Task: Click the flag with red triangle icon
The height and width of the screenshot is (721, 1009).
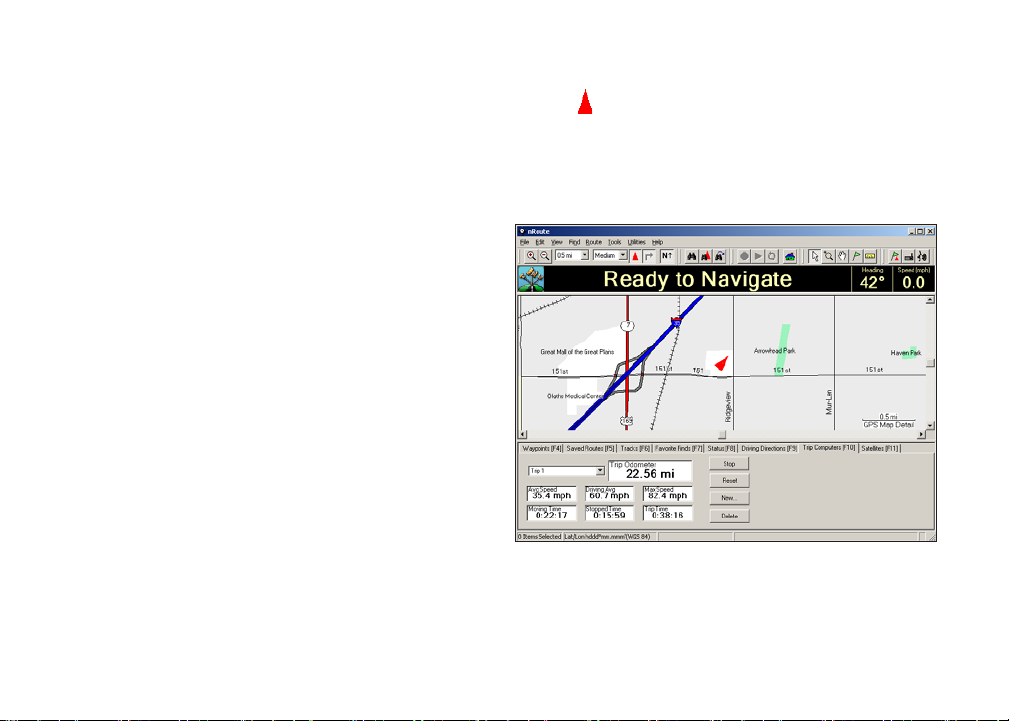Action: [894, 256]
